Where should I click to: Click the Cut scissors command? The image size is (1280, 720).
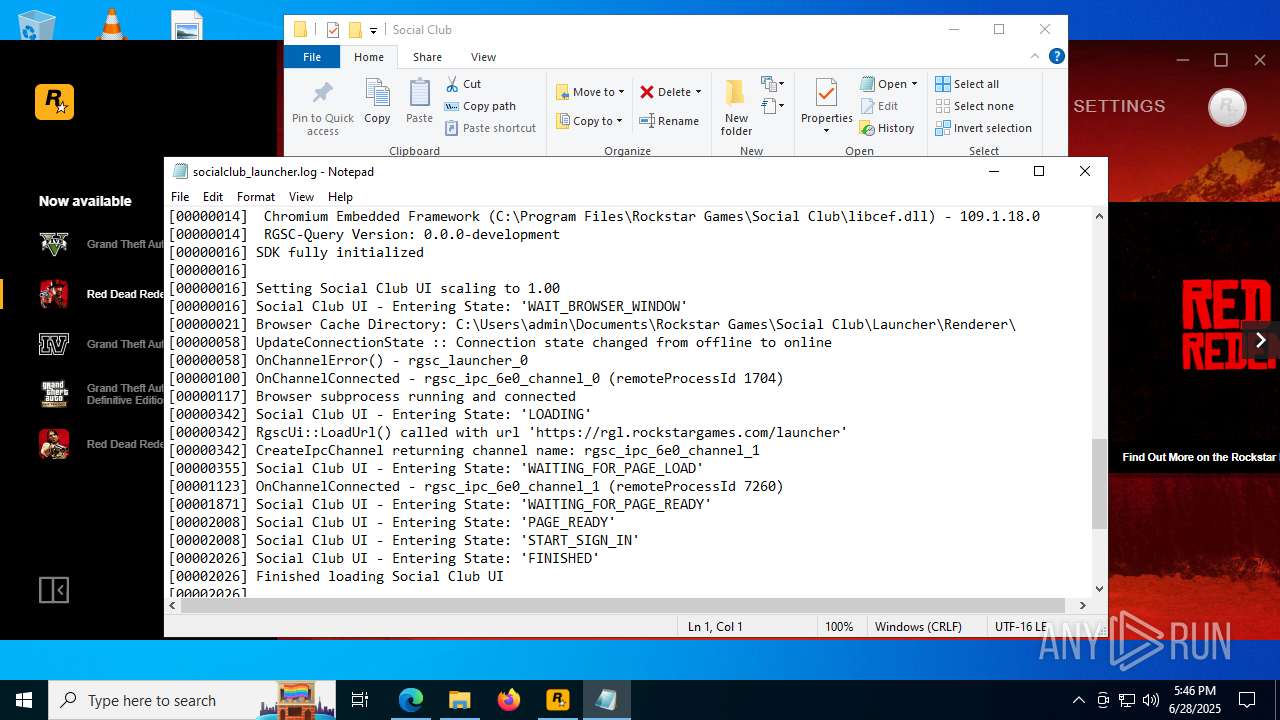click(x=463, y=84)
